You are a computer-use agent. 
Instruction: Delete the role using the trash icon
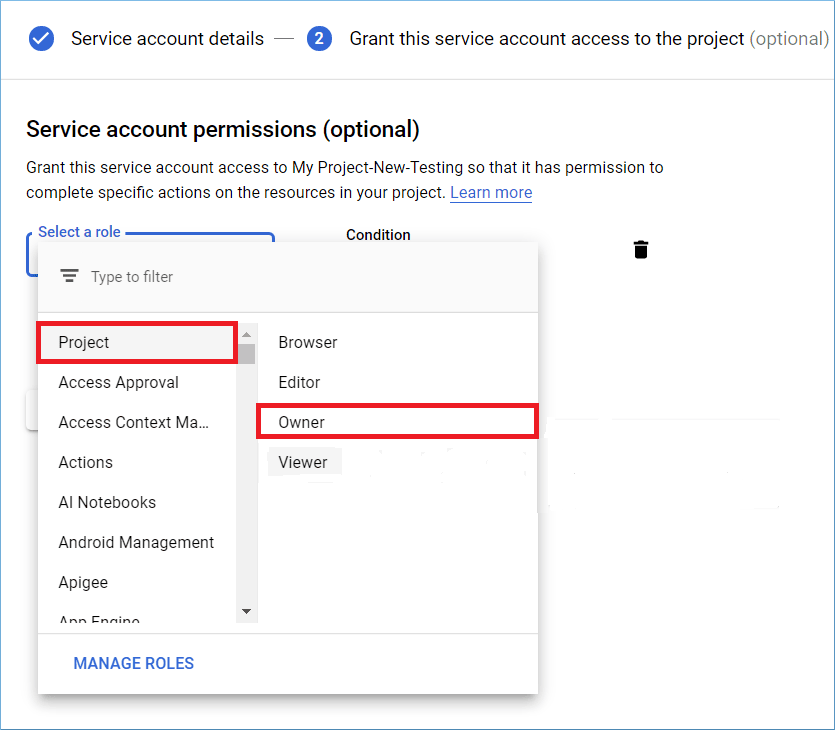coord(641,249)
